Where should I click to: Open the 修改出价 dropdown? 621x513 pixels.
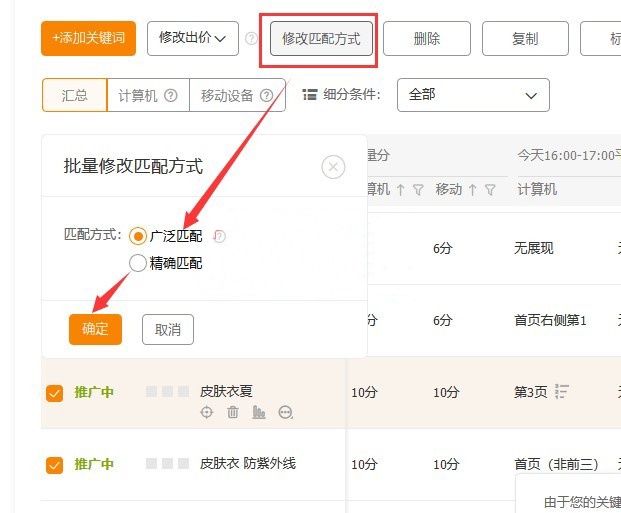(x=192, y=38)
